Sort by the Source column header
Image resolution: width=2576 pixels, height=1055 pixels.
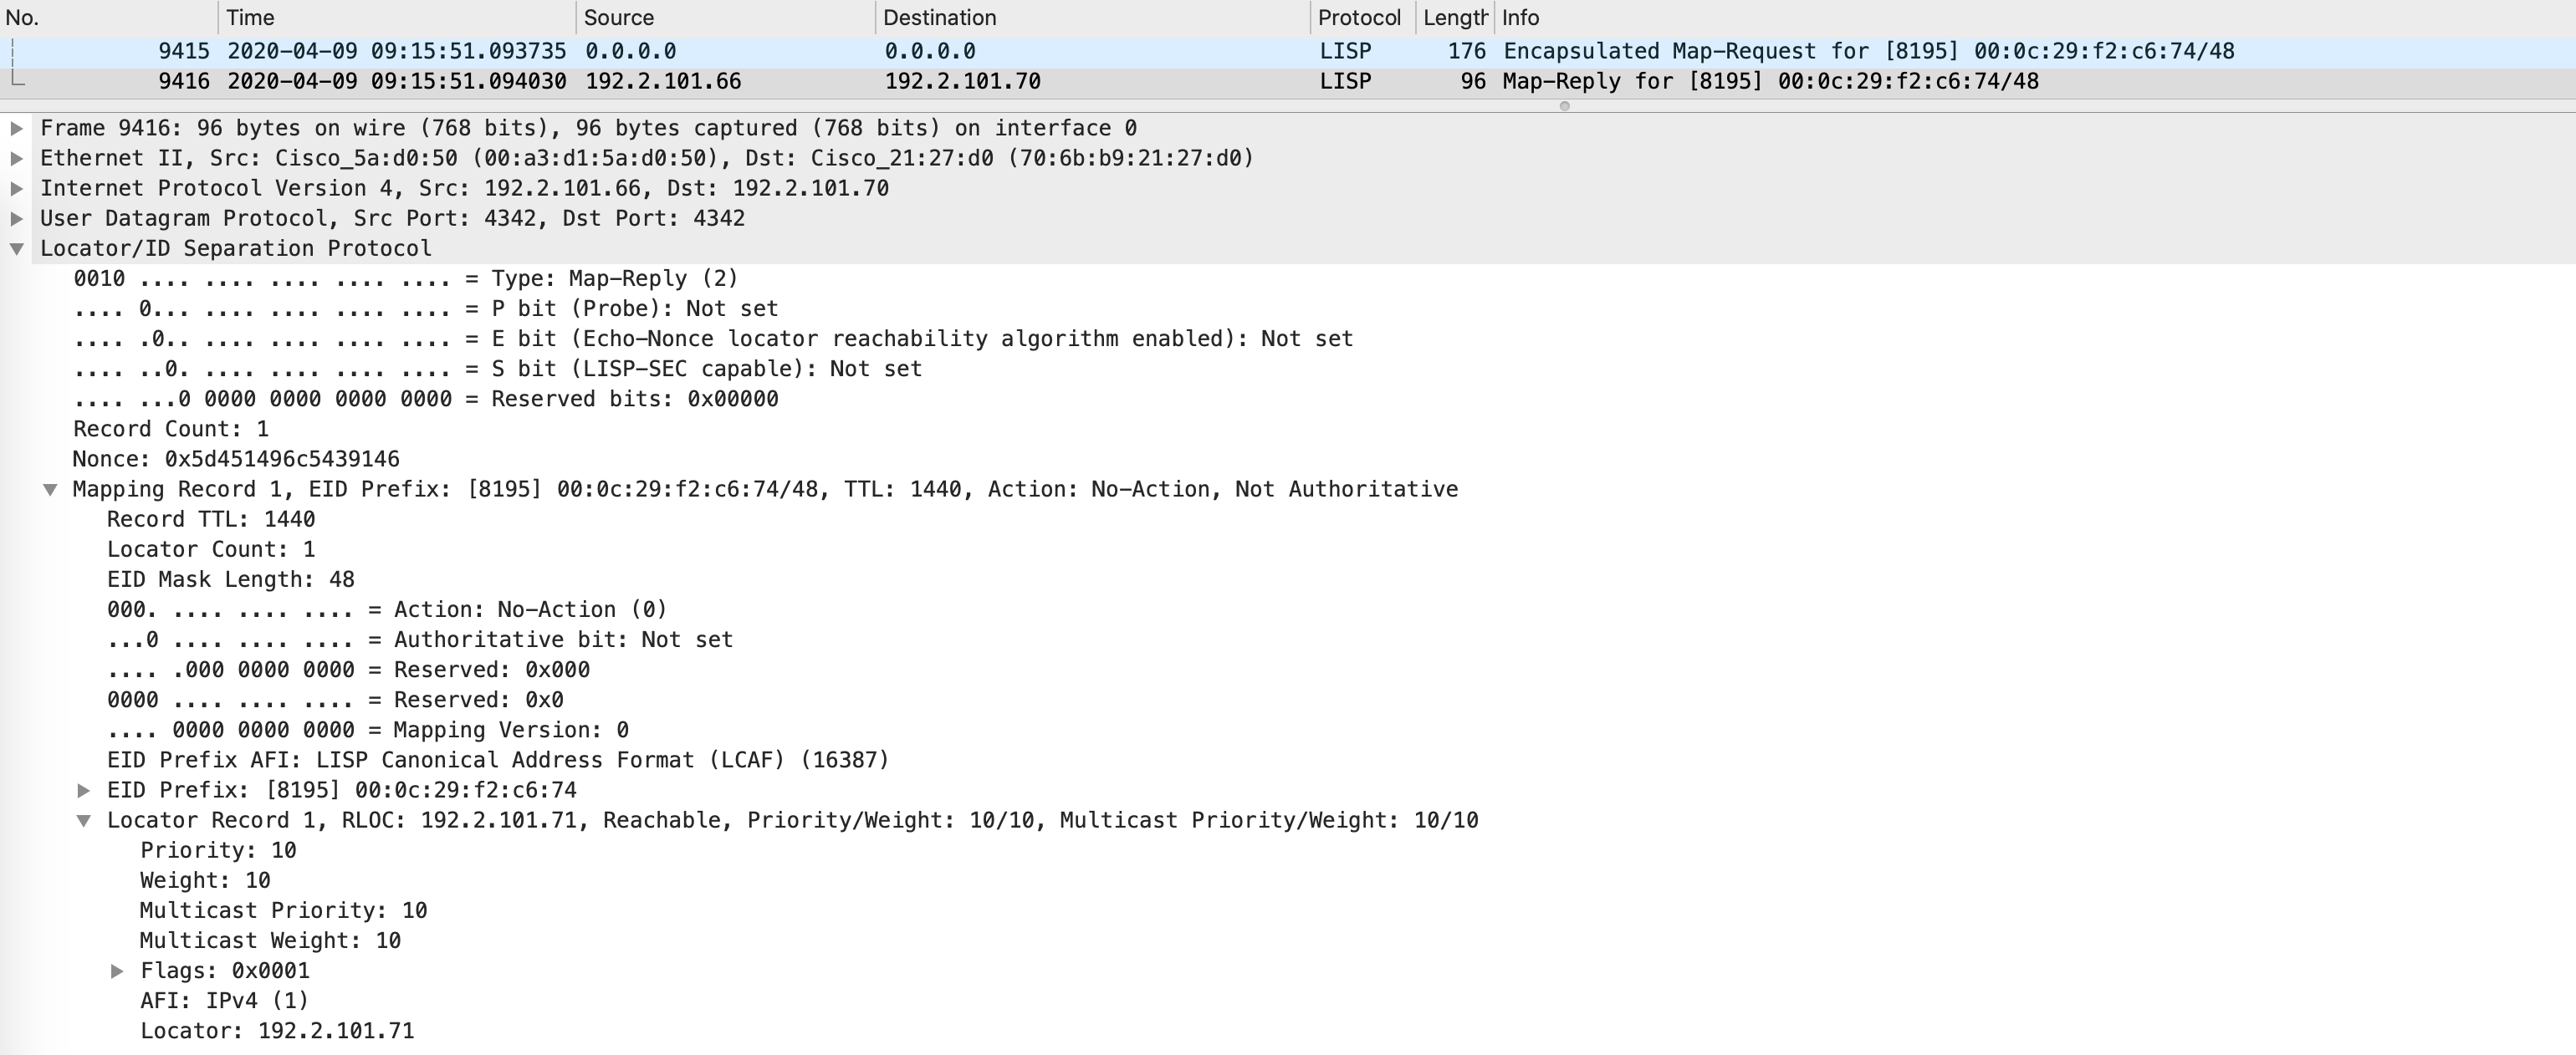726,18
